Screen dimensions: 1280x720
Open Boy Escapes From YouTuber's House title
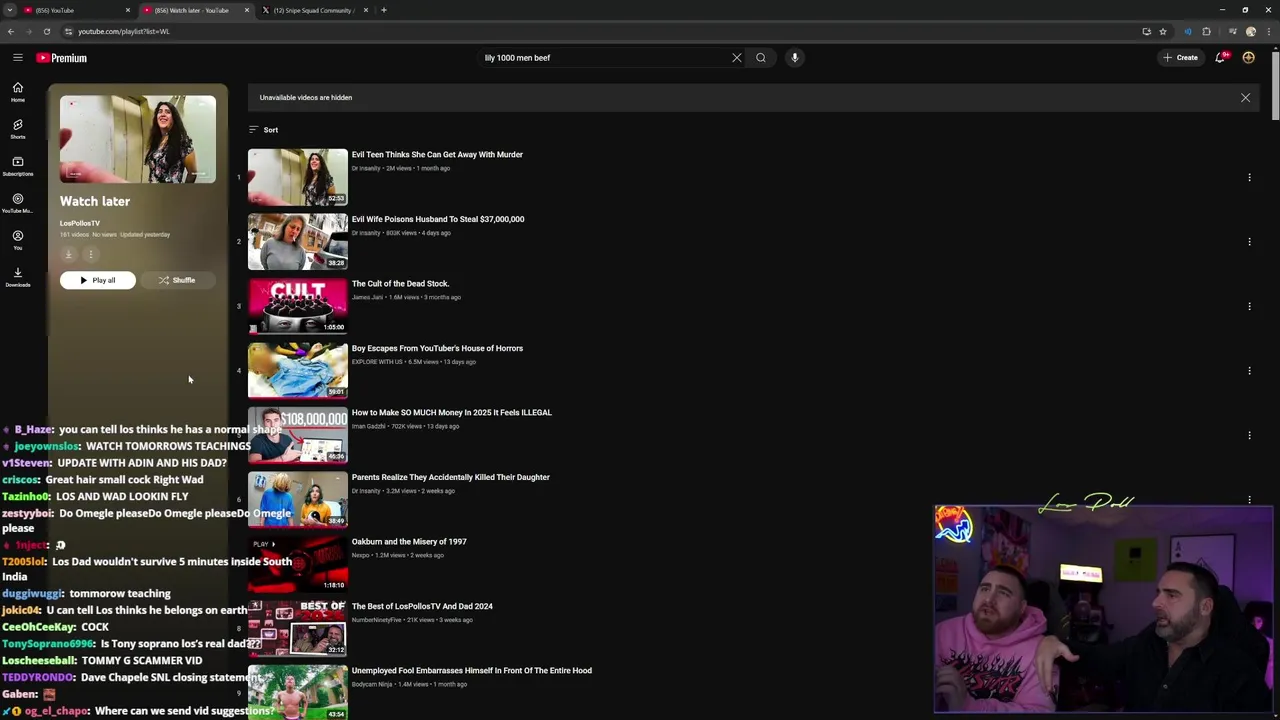point(437,348)
